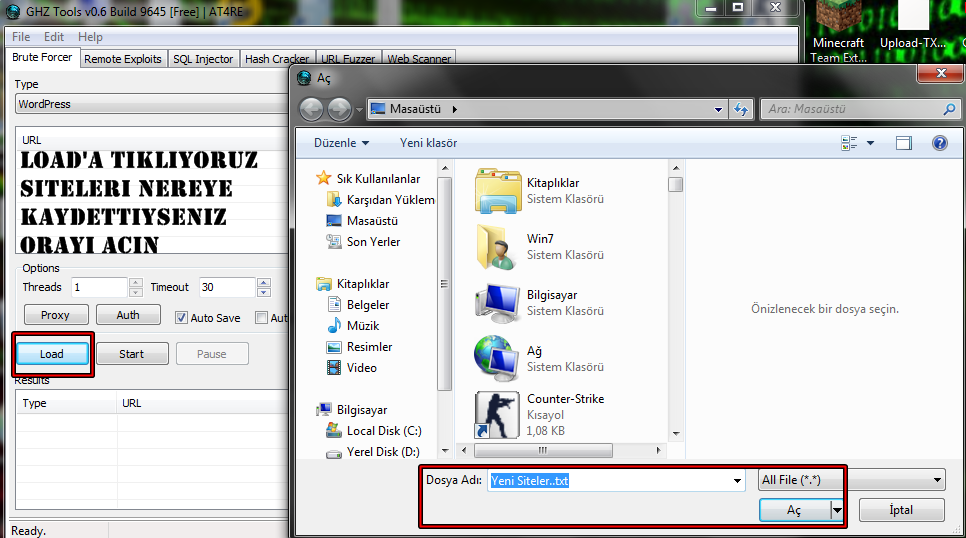
Task: Click the refresh icon beside the address bar
Action: click(741, 110)
